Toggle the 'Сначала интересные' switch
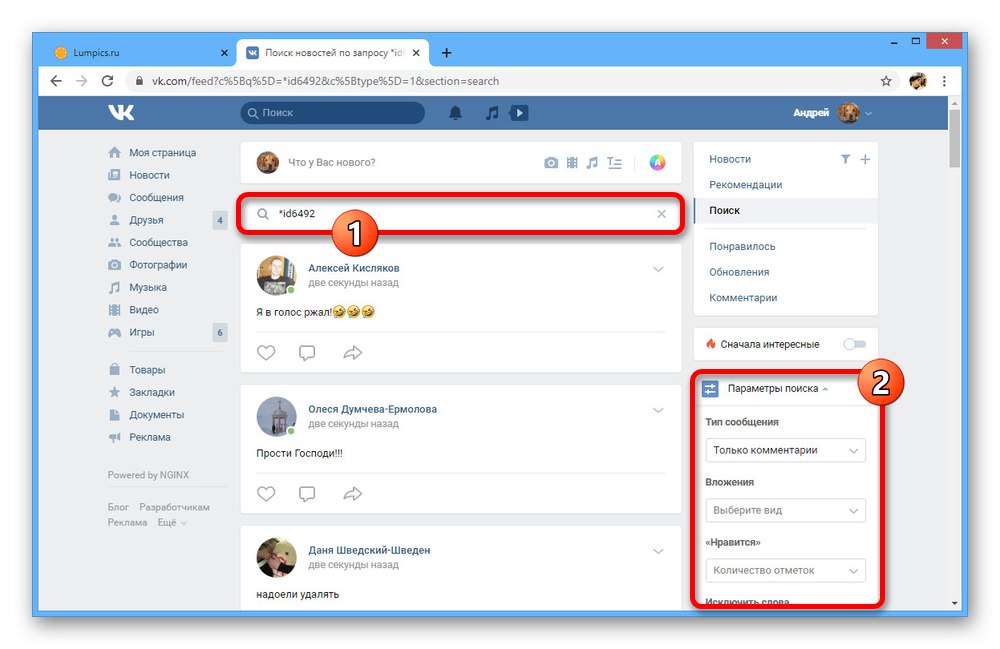Image resolution: width=1000 pixels, height=649 pixels. 855,344
